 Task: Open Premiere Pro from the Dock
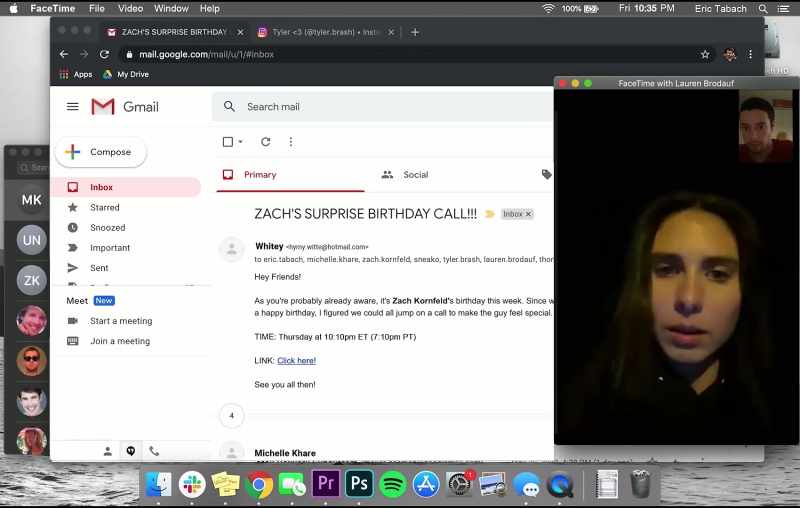pos(326,483)
